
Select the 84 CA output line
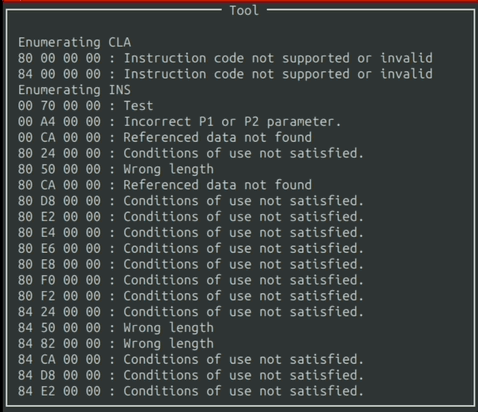(x=191, y=359)
